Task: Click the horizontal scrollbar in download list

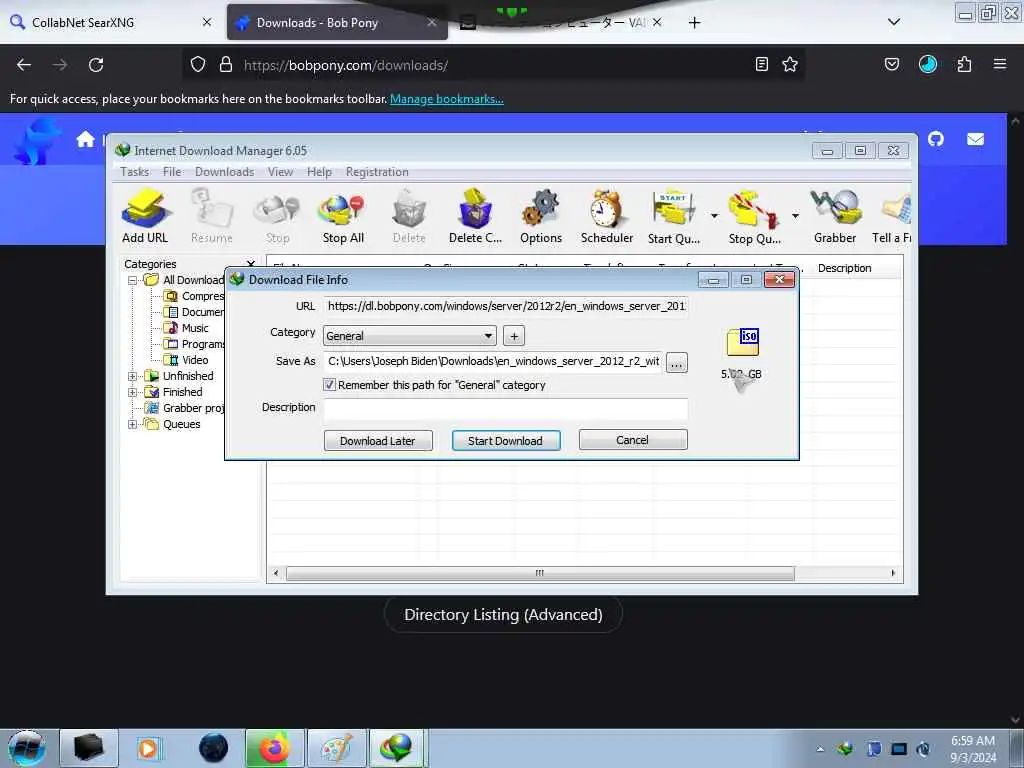Action: coord(540,573)
